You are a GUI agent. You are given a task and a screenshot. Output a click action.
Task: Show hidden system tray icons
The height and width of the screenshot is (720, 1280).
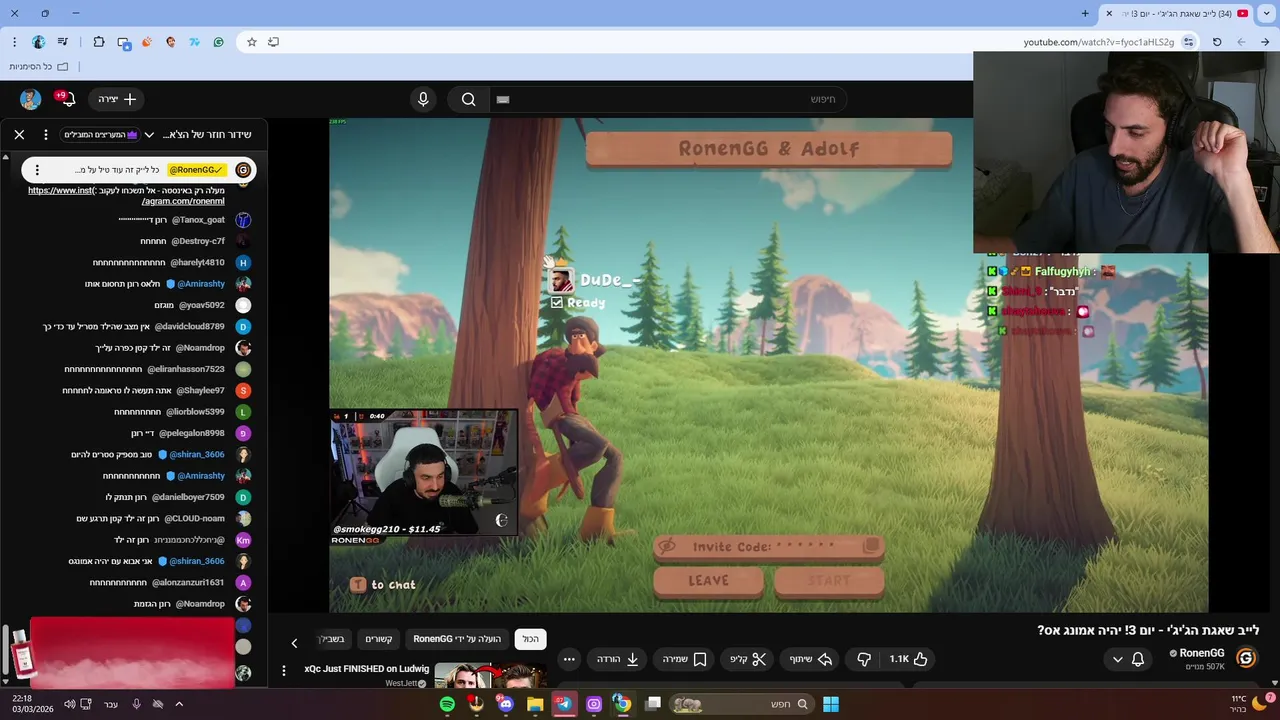(x=179, y=704)
